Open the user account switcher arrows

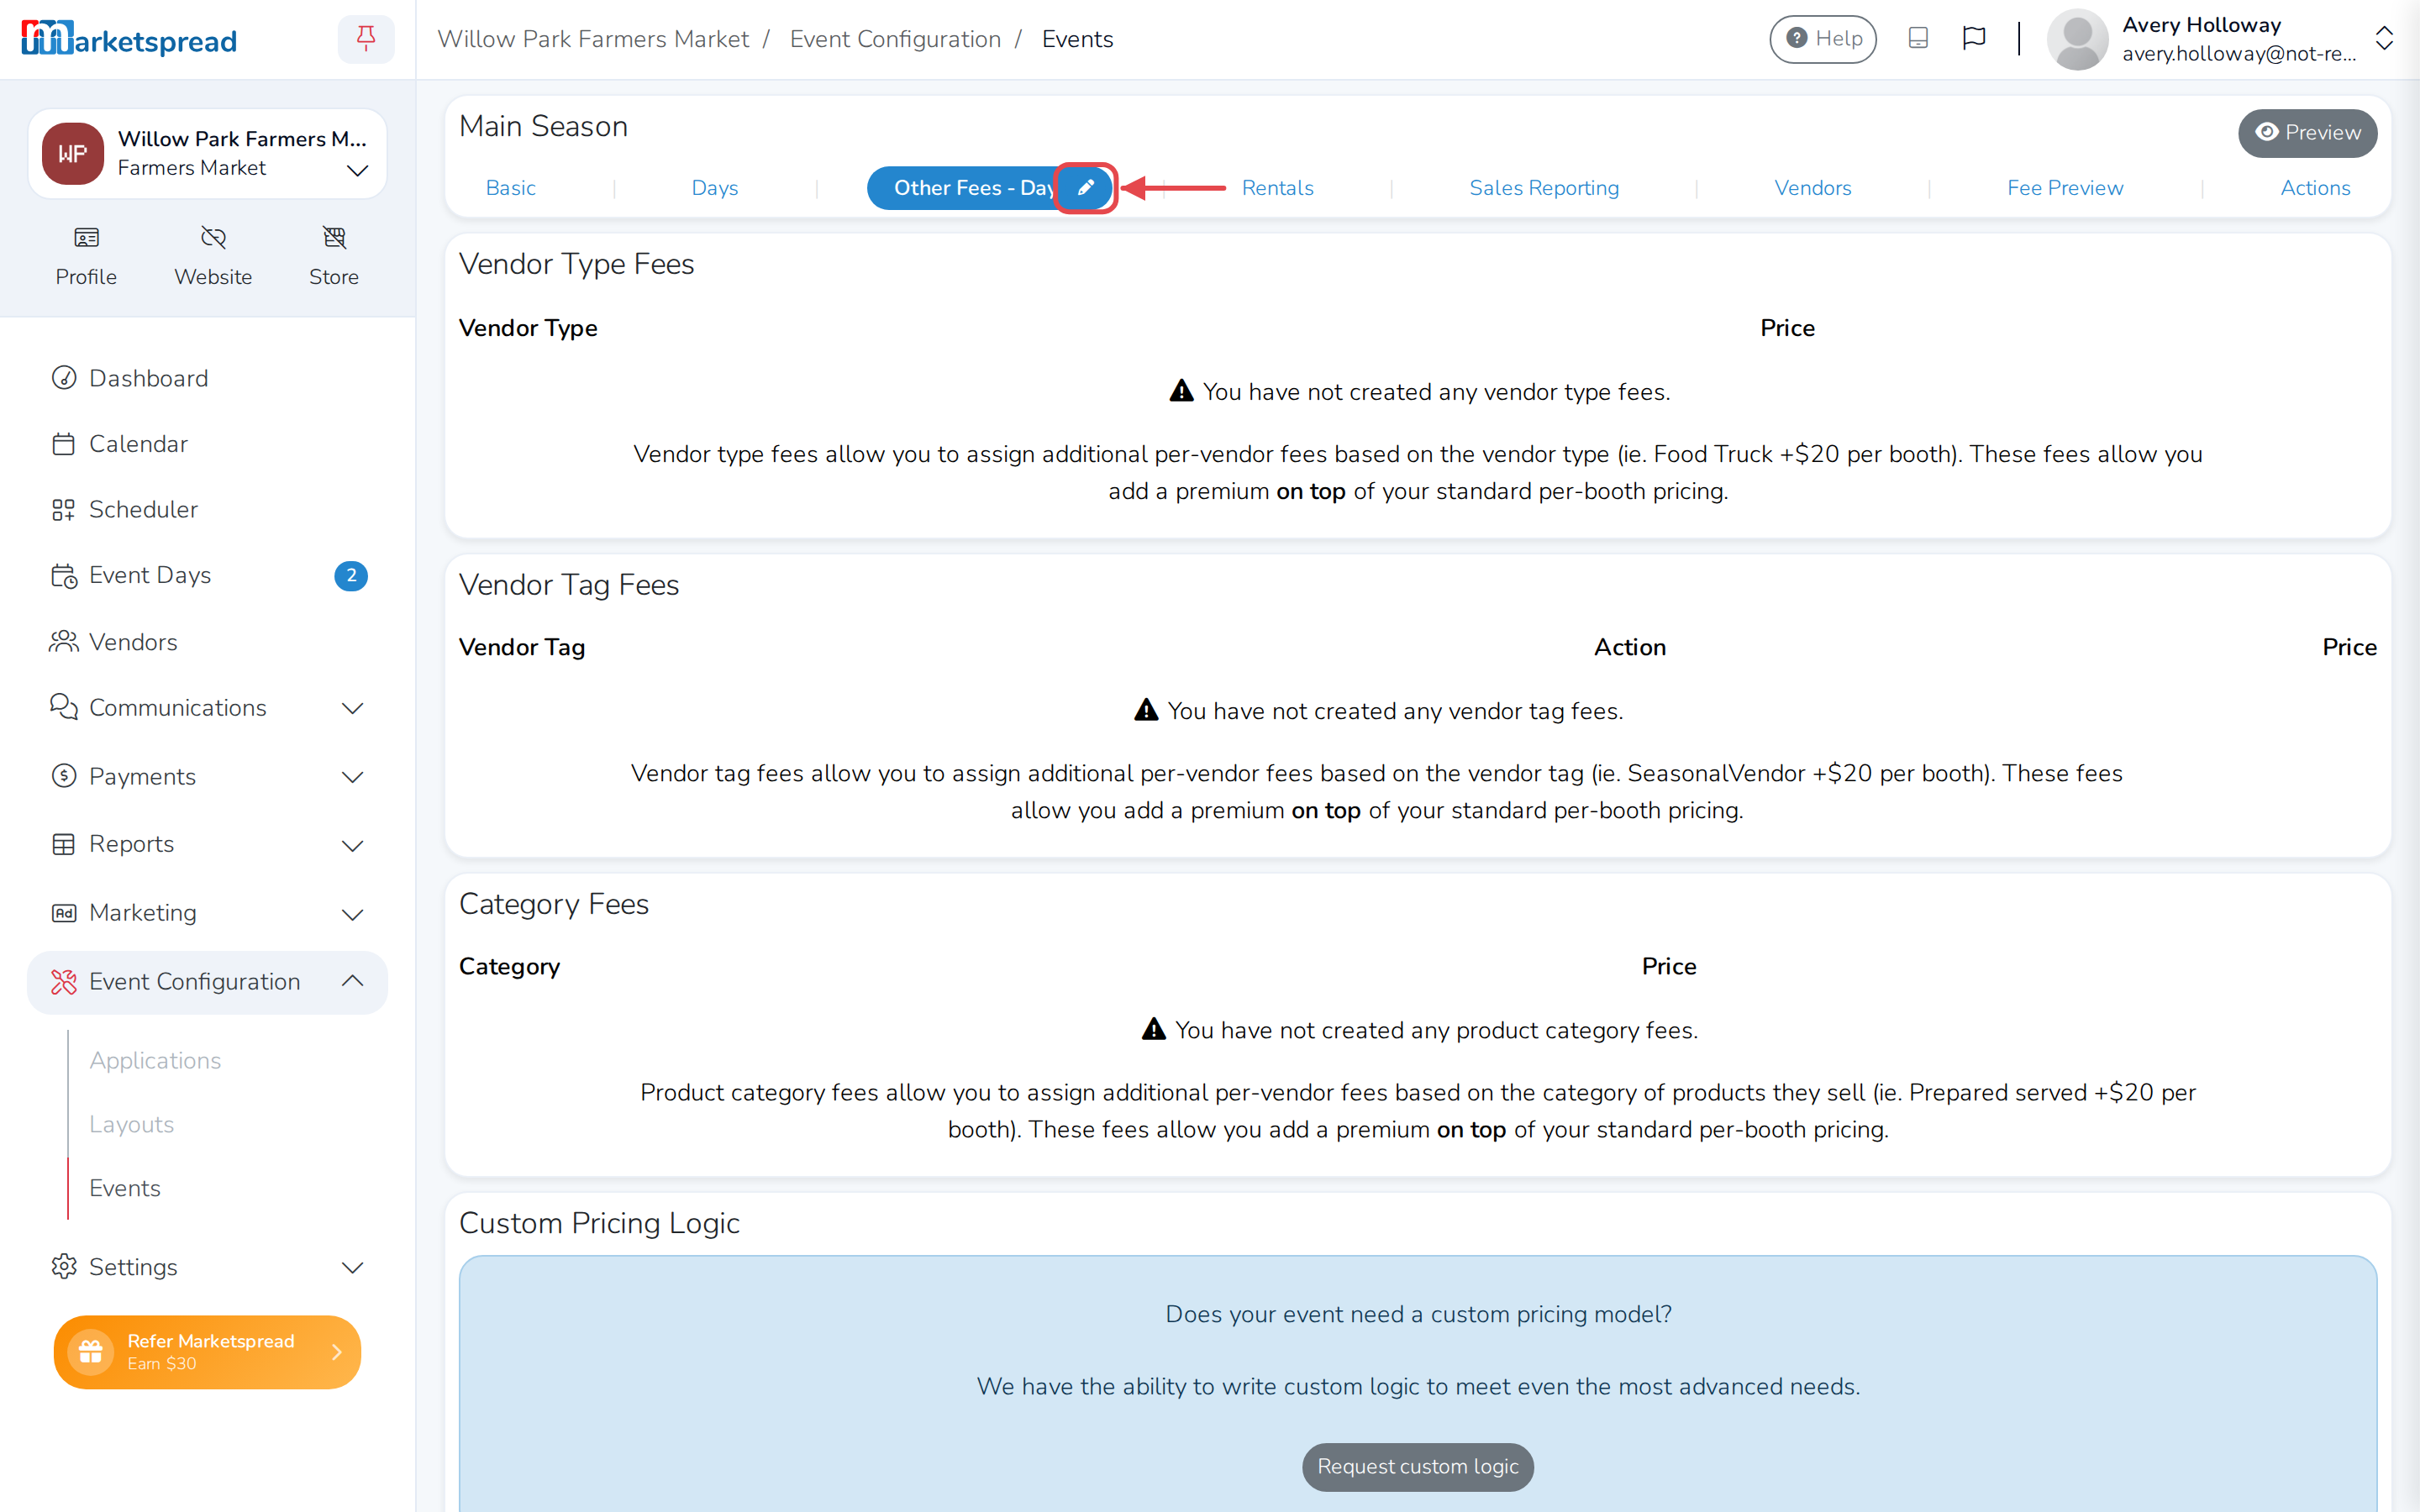(x=2384, y=39)
